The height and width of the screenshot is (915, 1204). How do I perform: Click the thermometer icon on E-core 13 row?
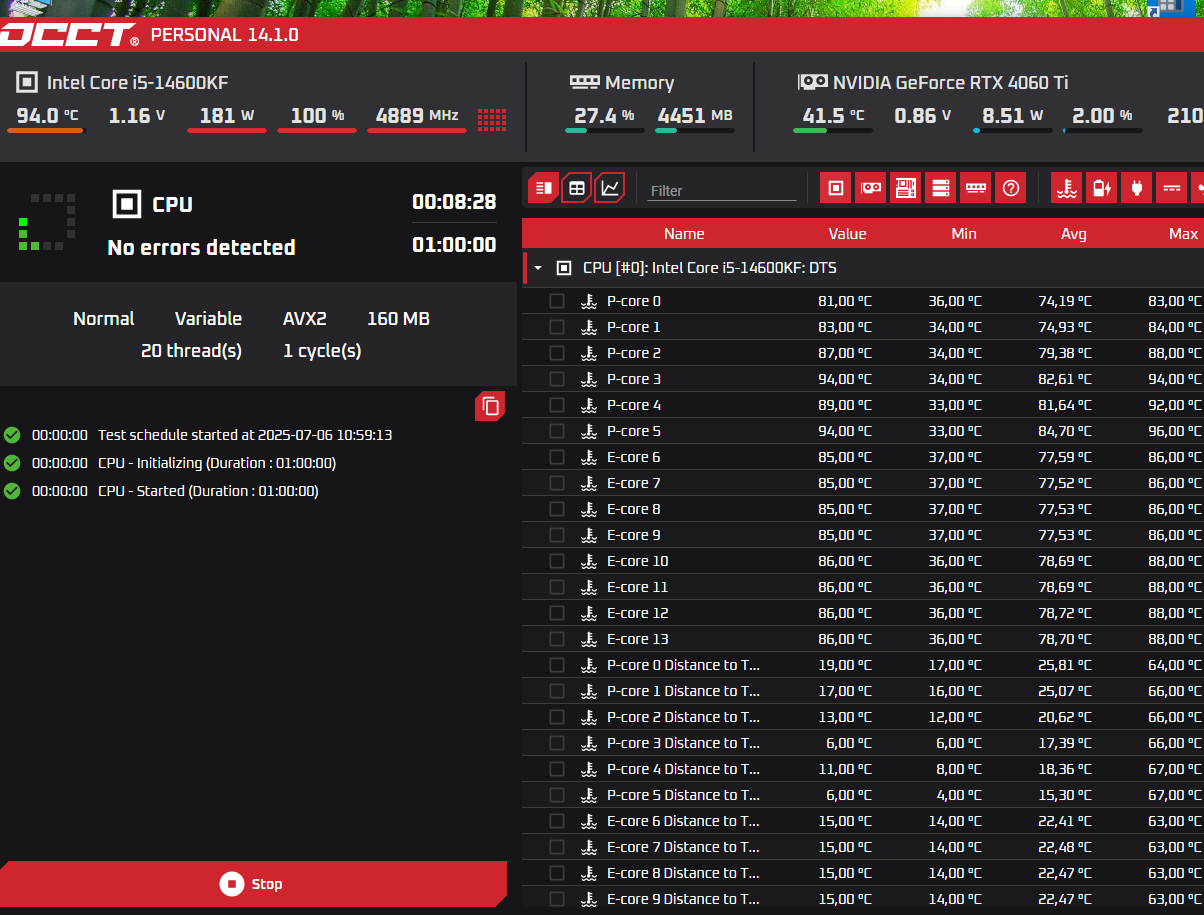(589, 639)
